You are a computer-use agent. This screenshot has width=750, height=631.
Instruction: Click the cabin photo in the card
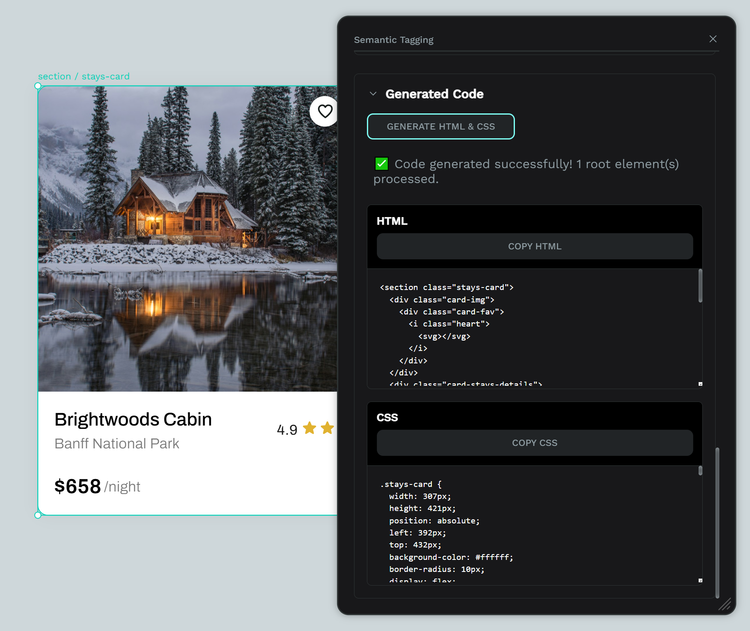pyautogui.click(x=187, y=238)
